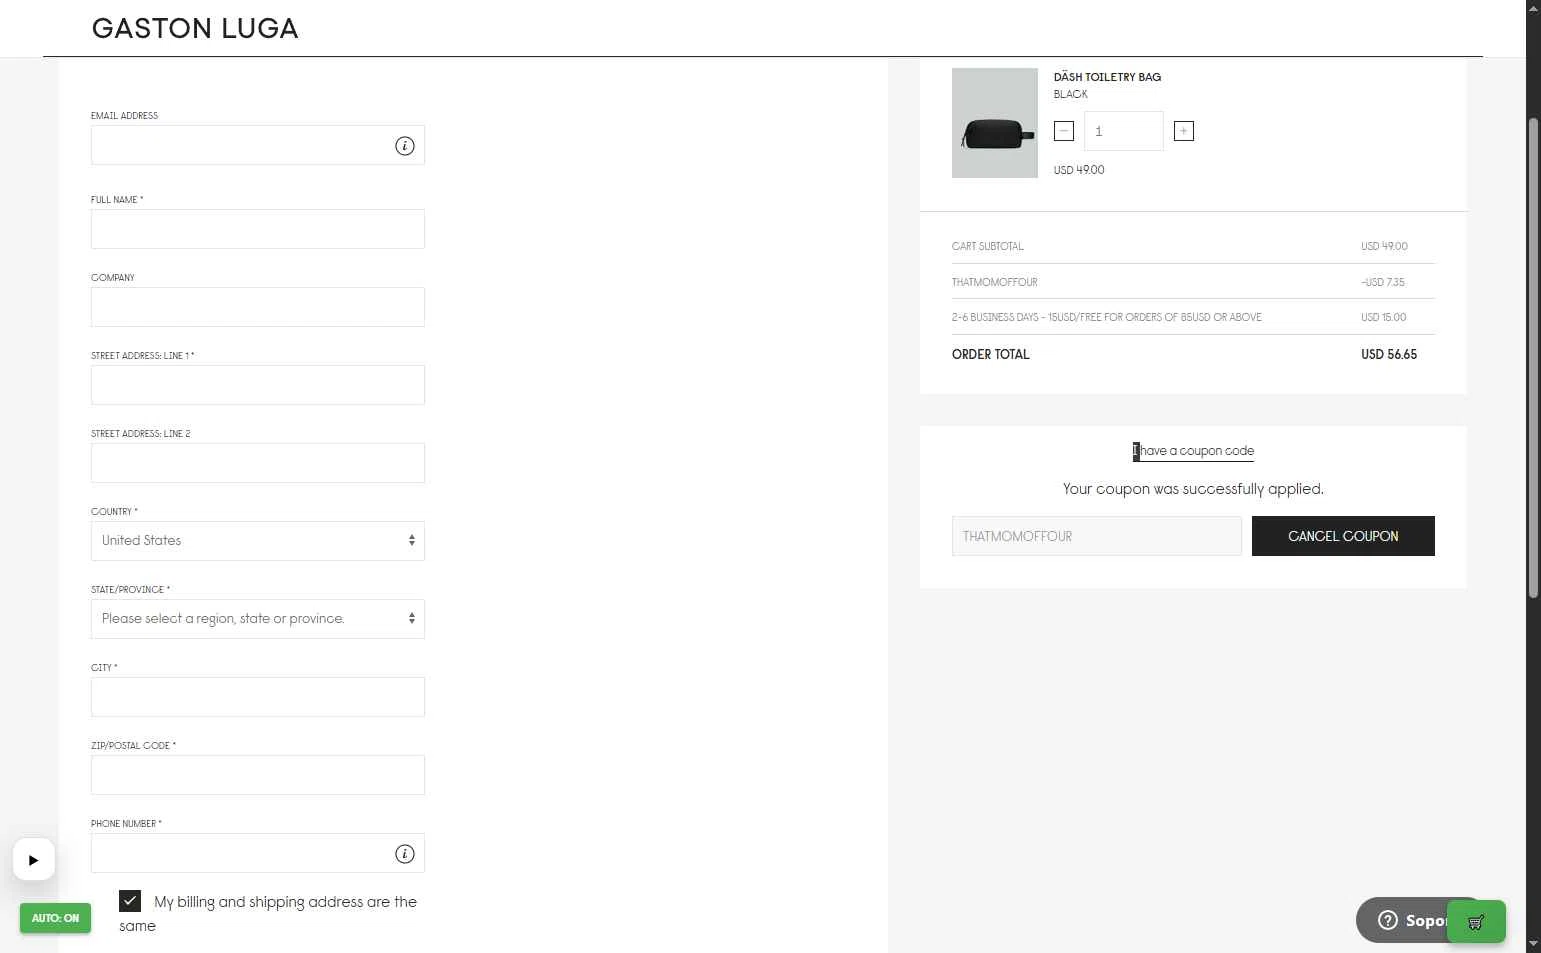This screenshot has width=1541, height=953.
Task: Decrease toiletry bag quantity with minus
Action: click(x=1064, y=131)
